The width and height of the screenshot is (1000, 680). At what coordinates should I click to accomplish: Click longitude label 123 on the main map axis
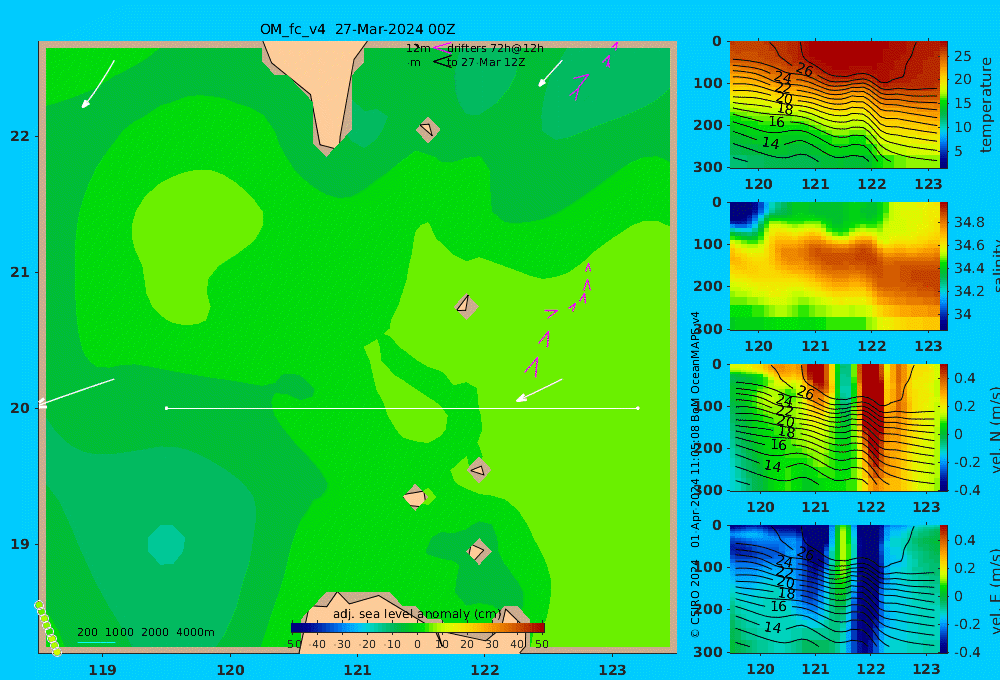pos(613,670)
